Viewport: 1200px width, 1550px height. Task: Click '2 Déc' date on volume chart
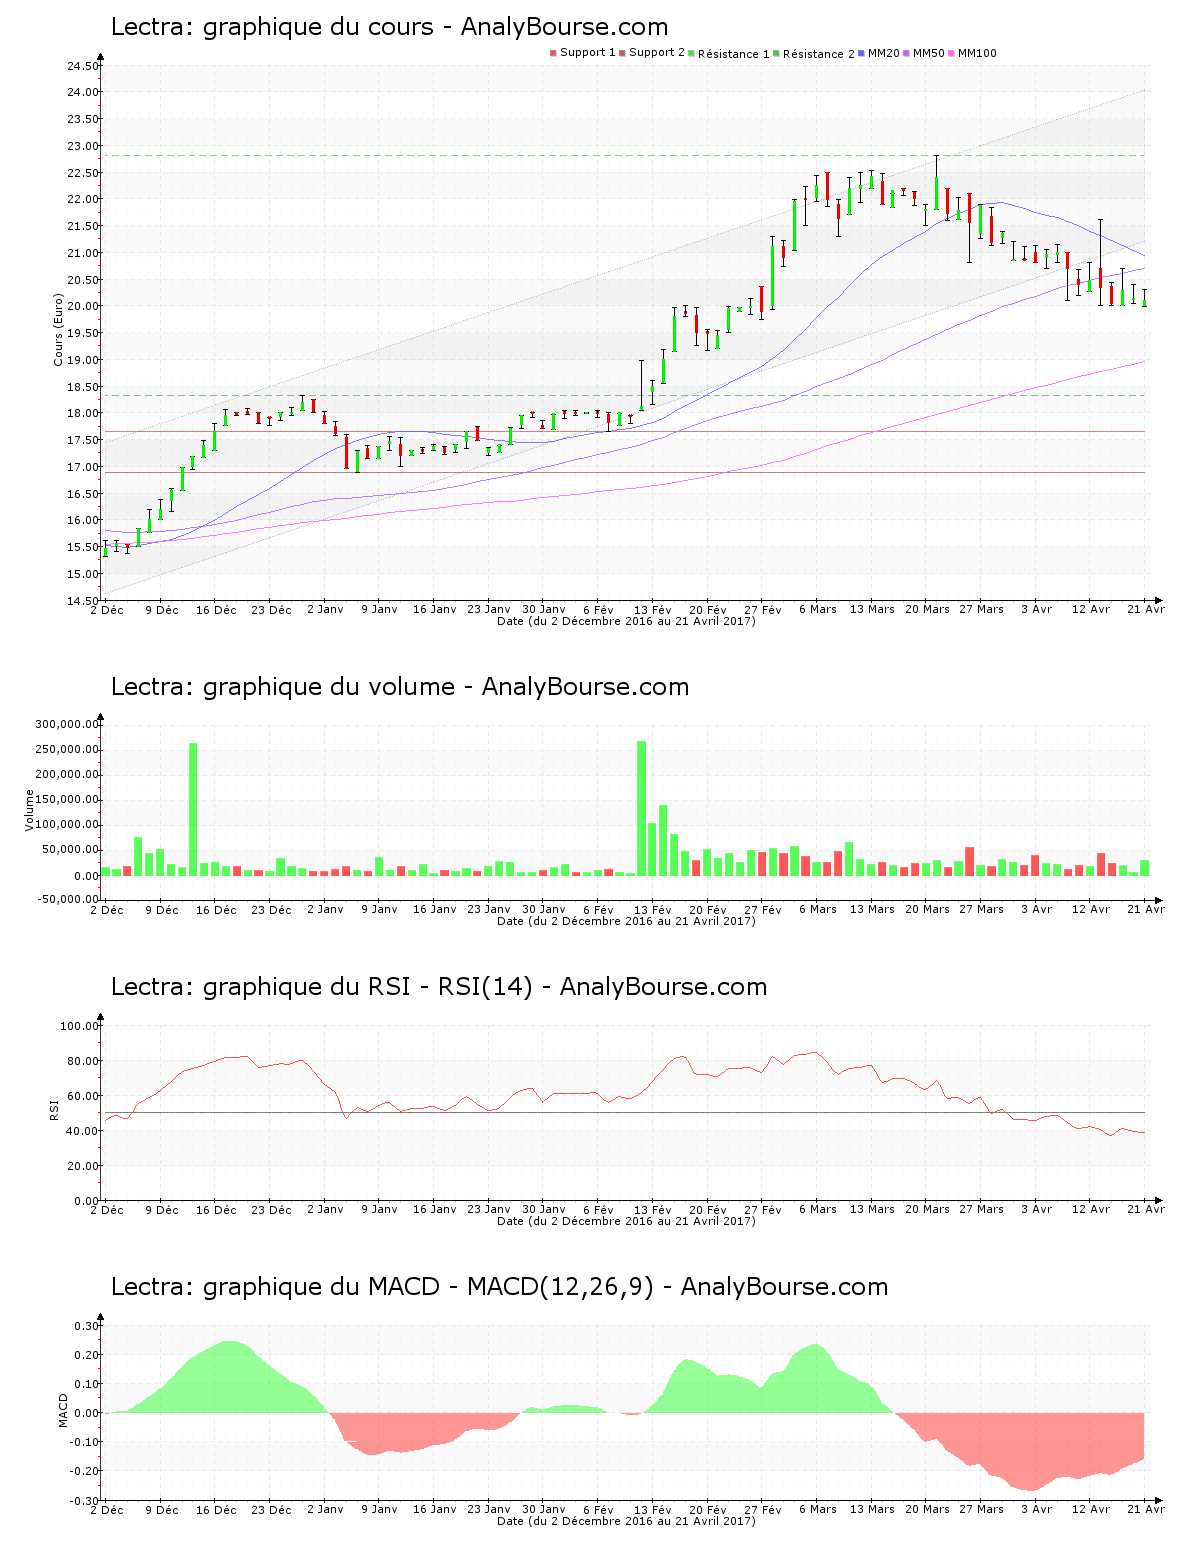107,909
